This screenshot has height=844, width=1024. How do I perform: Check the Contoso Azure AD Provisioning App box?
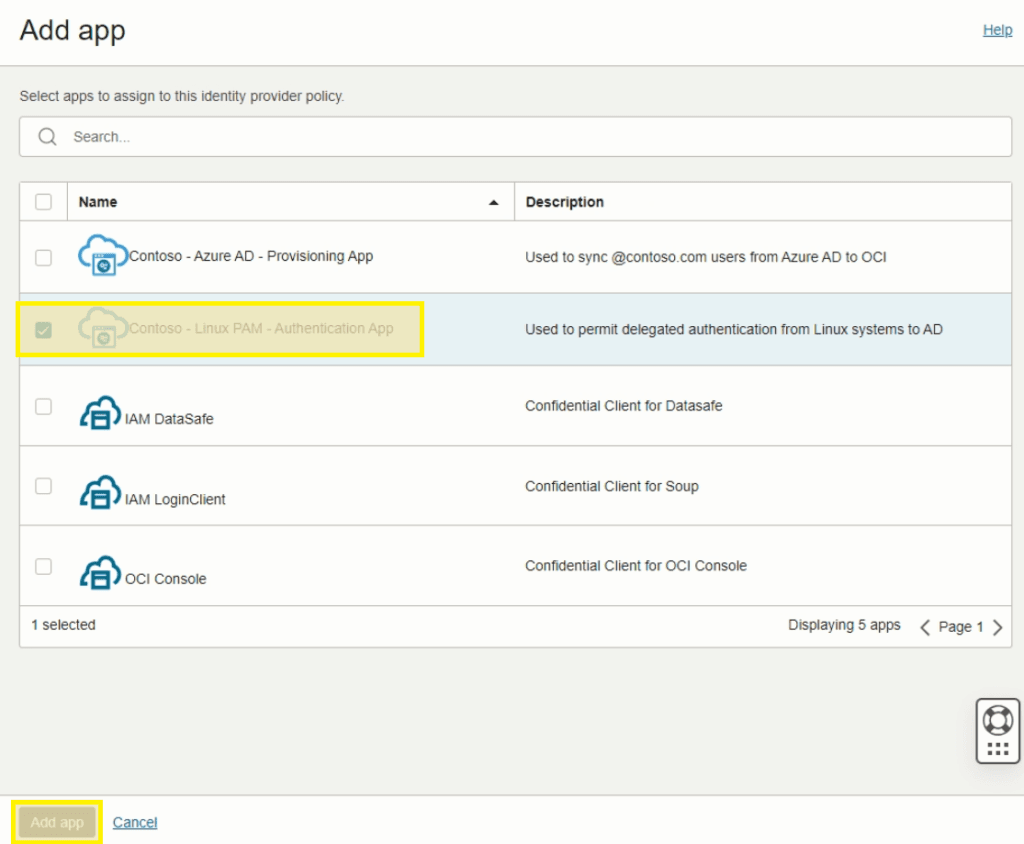coord(43,257)
